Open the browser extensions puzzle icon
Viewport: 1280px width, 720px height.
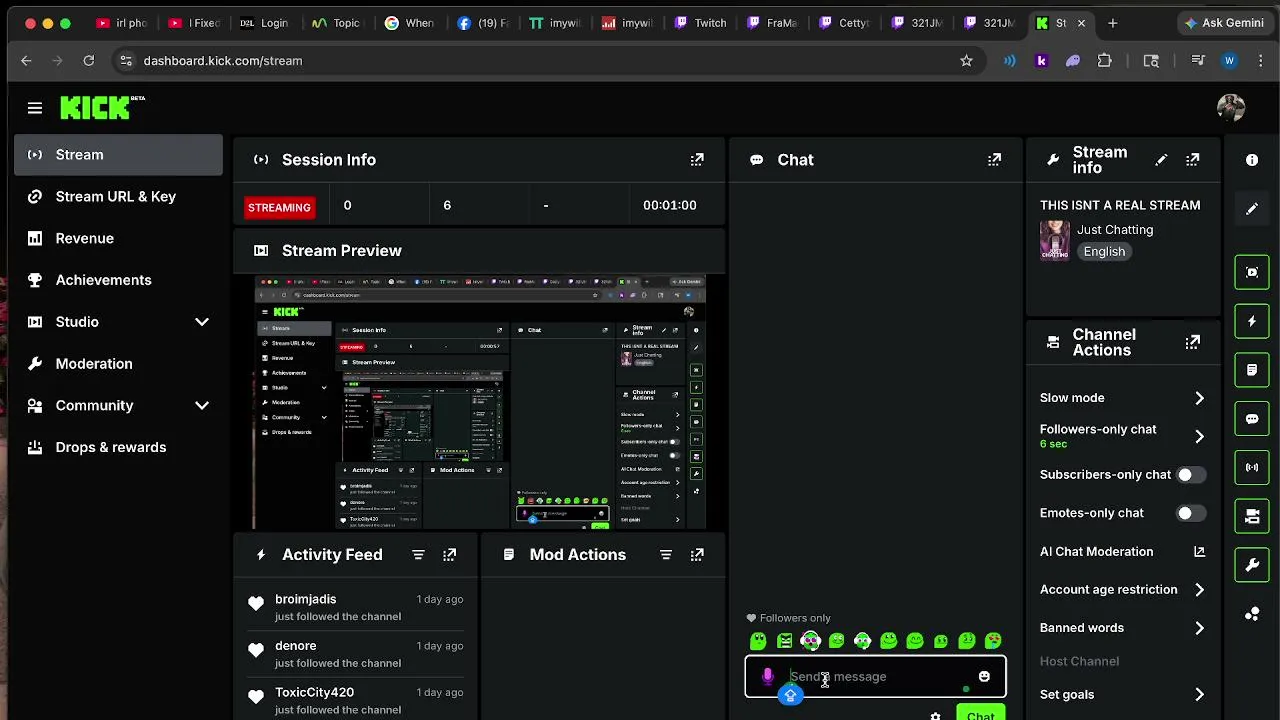[x=1104, y=61]
